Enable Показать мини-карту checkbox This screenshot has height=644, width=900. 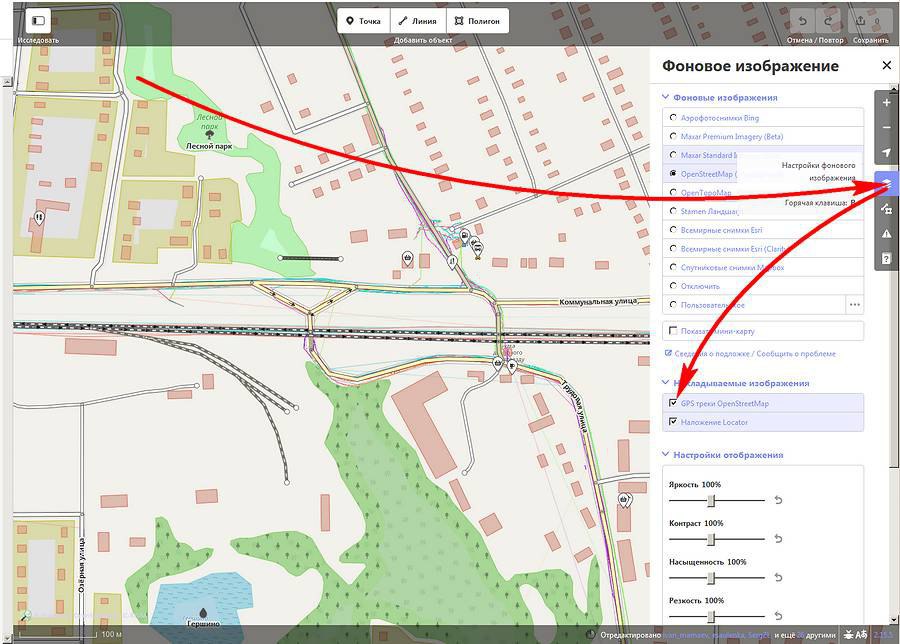pos(673,331)
